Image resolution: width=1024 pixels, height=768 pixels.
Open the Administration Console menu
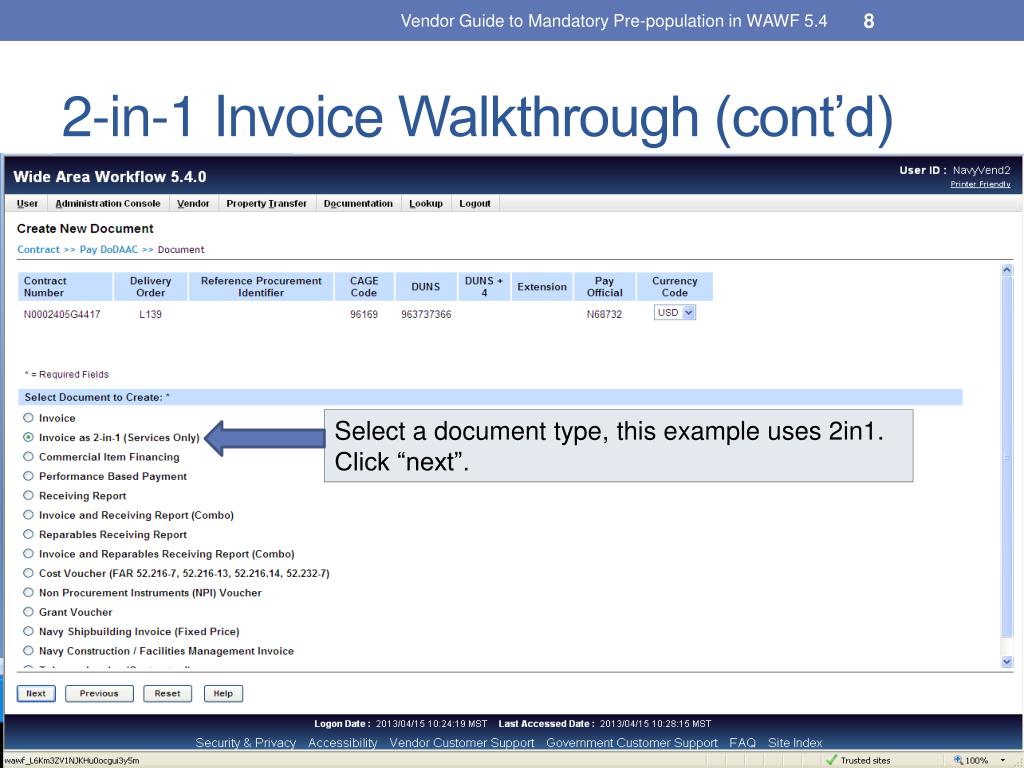108,204
